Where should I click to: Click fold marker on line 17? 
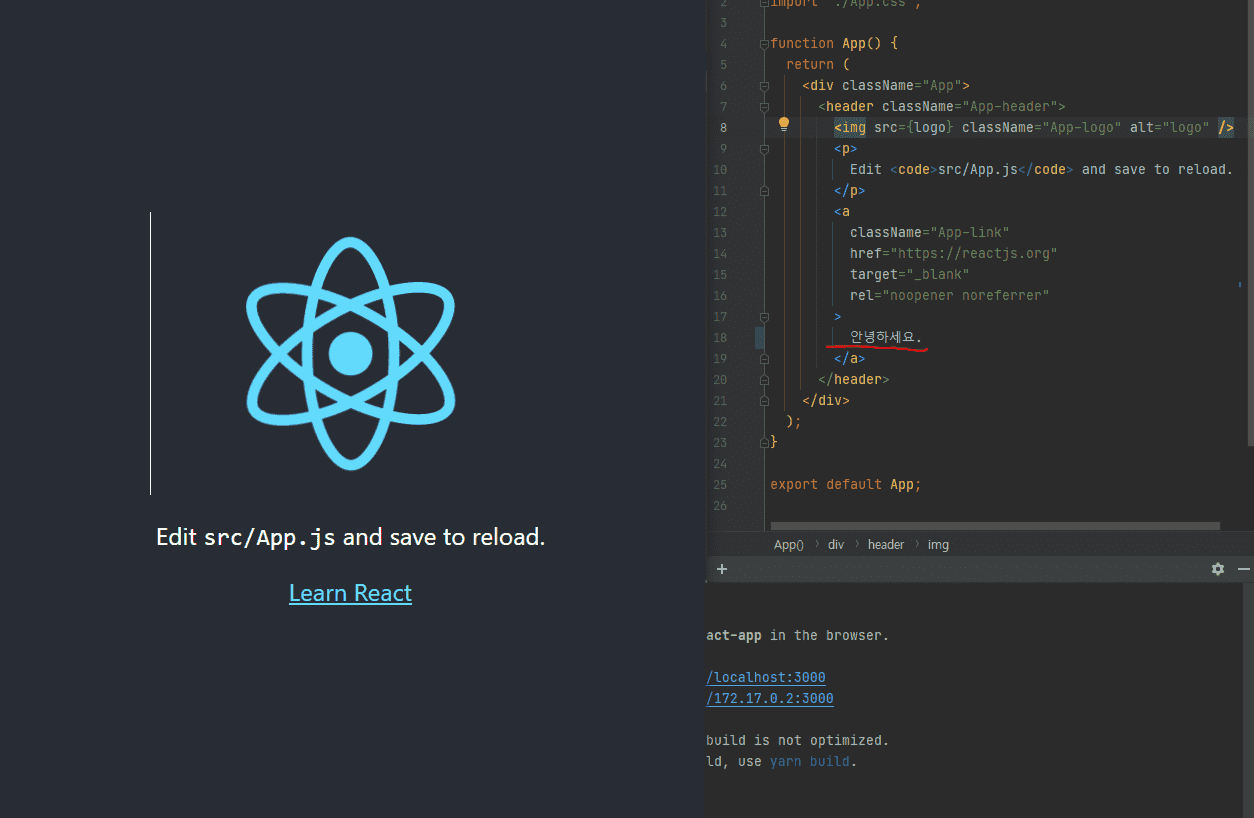(x=764, y=317)
